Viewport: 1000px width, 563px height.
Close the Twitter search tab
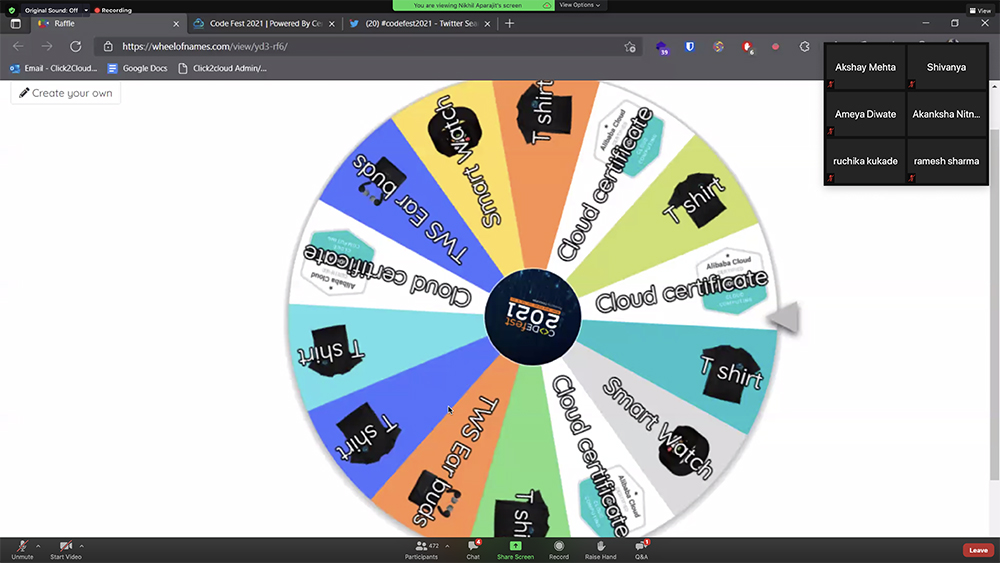[487, 24]
